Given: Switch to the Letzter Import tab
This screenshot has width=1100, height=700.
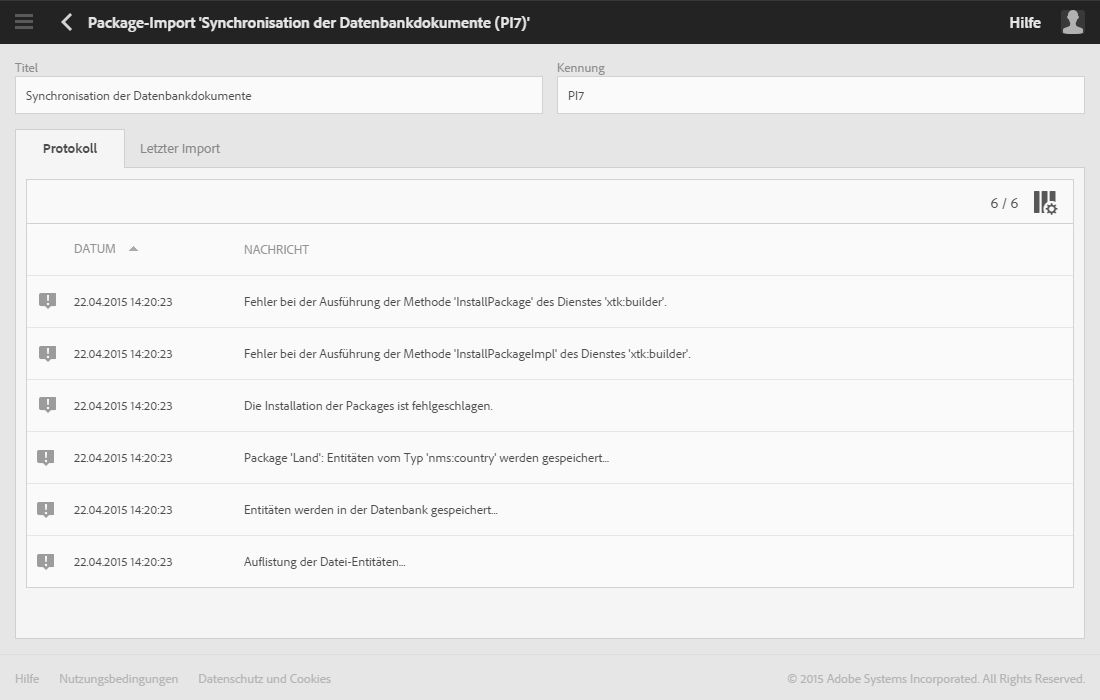Looking at the screenshot, I should coord(180,149).
